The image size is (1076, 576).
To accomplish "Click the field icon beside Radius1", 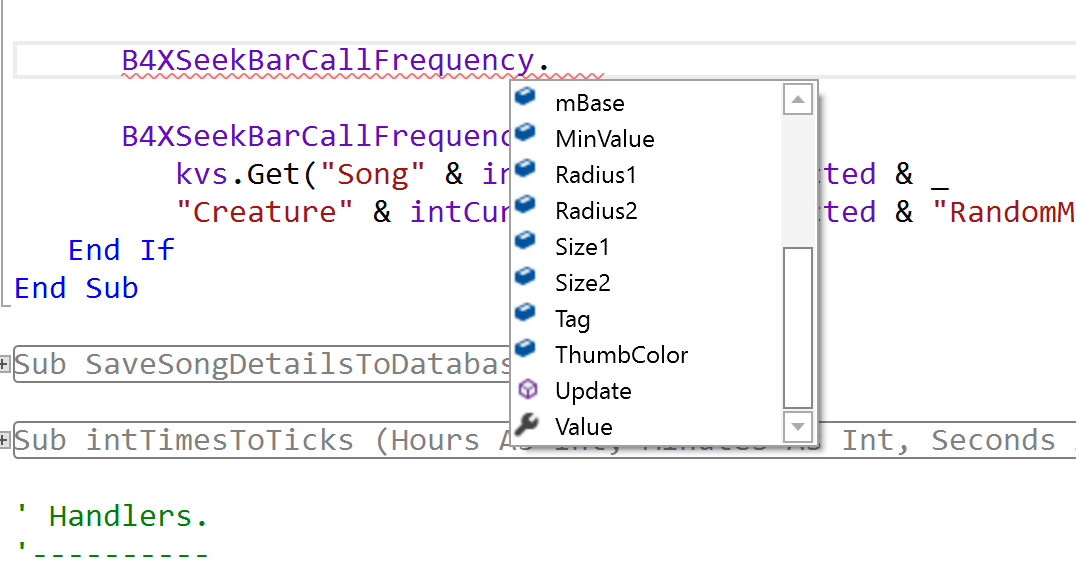I will tap(526, 173).
